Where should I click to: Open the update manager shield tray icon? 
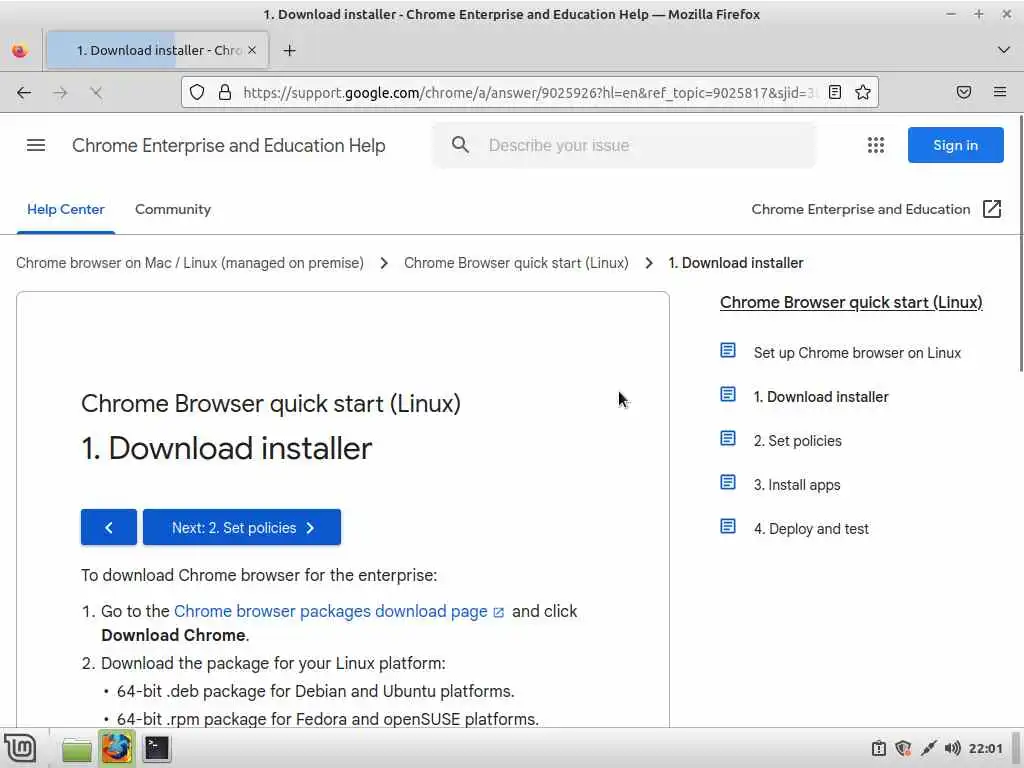(x=903, y=748)
